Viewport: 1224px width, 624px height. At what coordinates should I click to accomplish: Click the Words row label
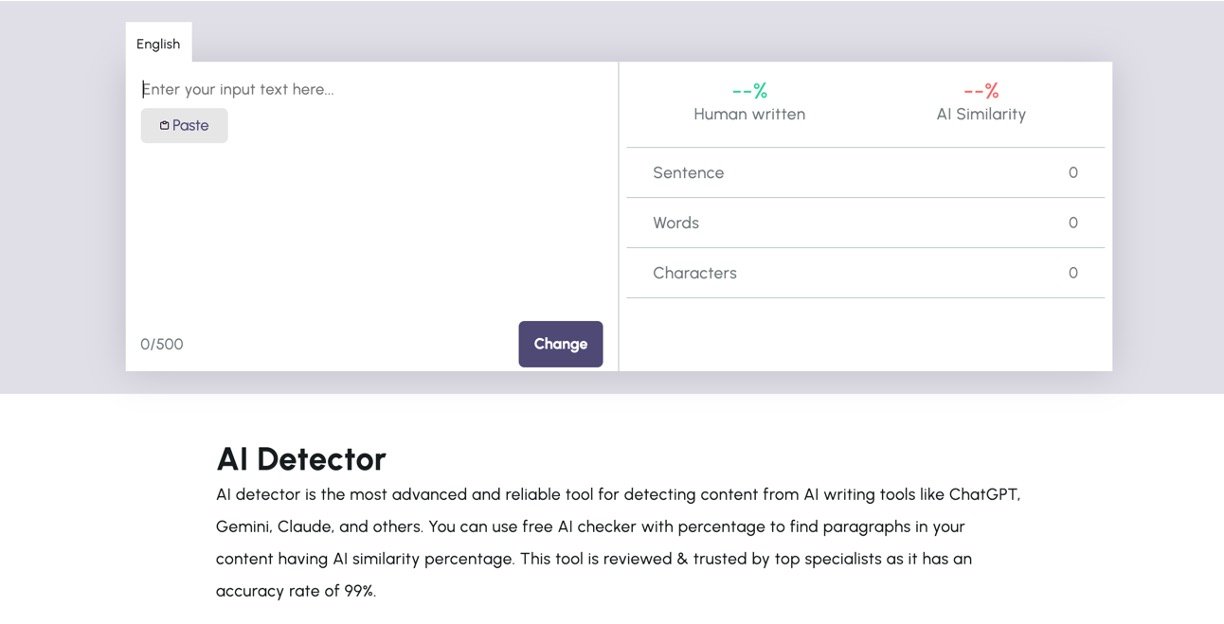(x=676, y=223)
